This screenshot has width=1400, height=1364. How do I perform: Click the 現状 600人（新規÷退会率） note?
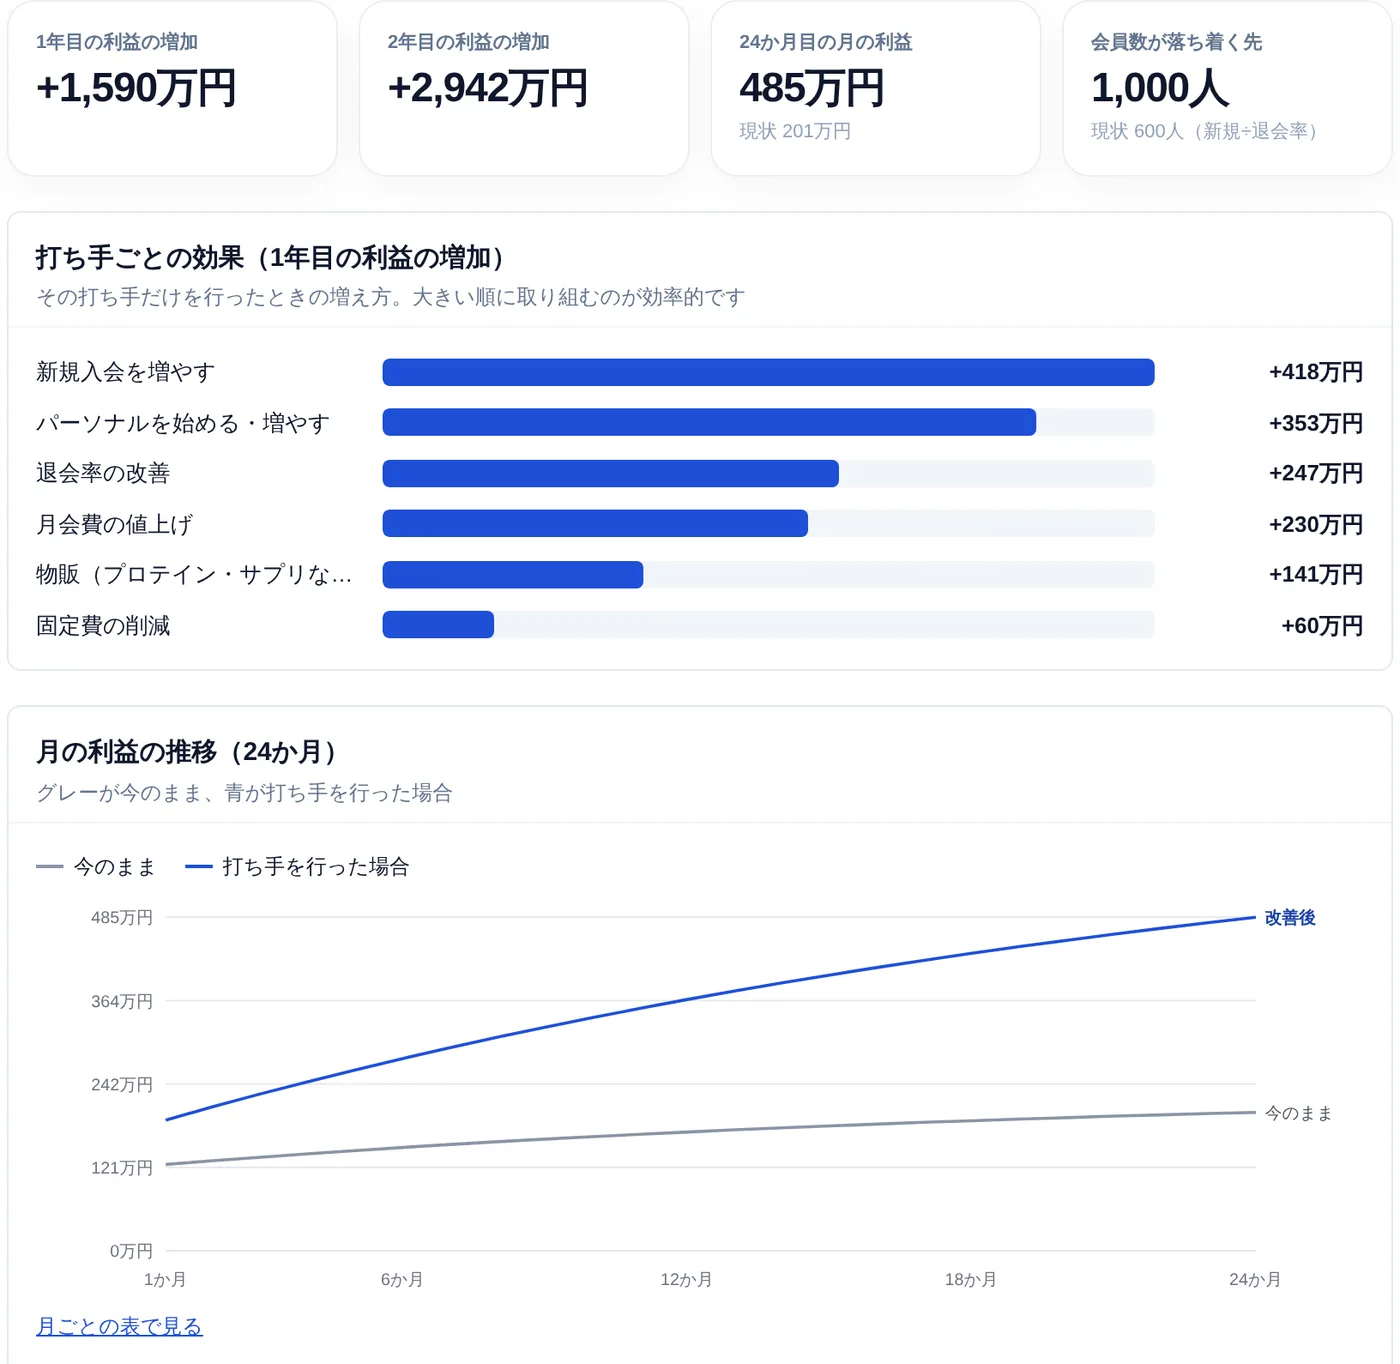[1204, 131]
